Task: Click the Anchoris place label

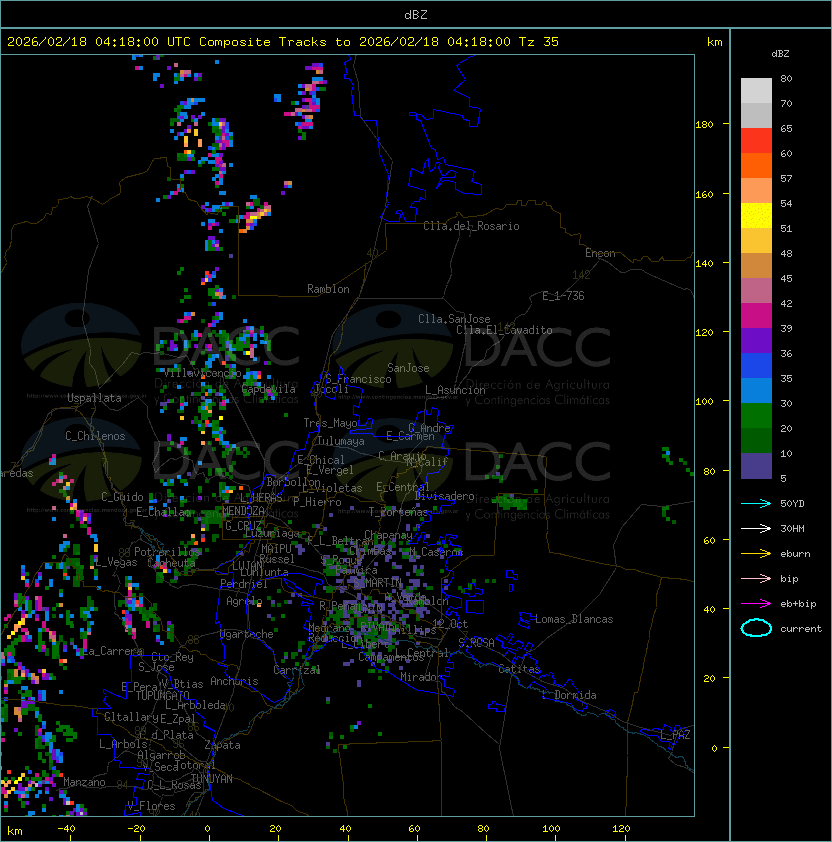Action: (x=234, y=681)
